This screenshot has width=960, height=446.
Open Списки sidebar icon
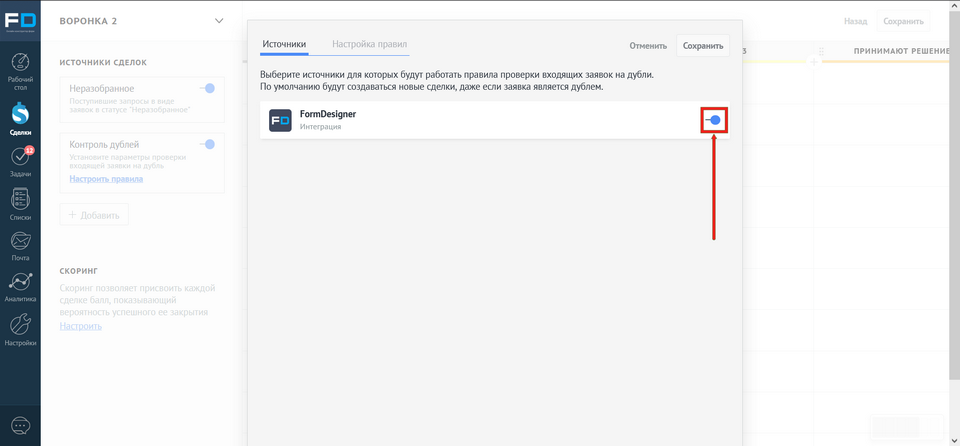20,205
